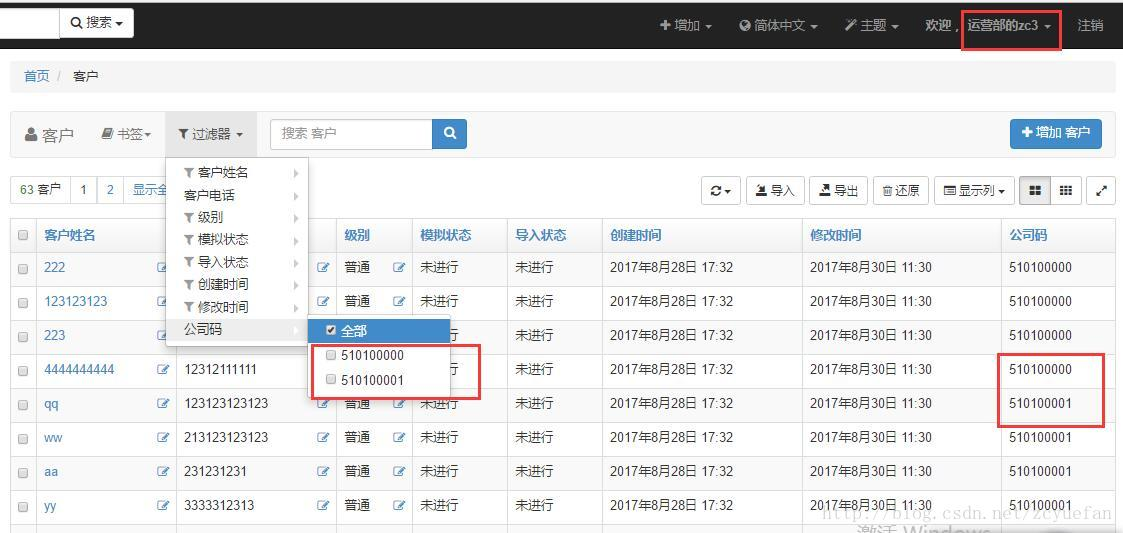The image size is (1123, 533).
Task: Open the 主题 theme dropdown
Action: (872, 25)
